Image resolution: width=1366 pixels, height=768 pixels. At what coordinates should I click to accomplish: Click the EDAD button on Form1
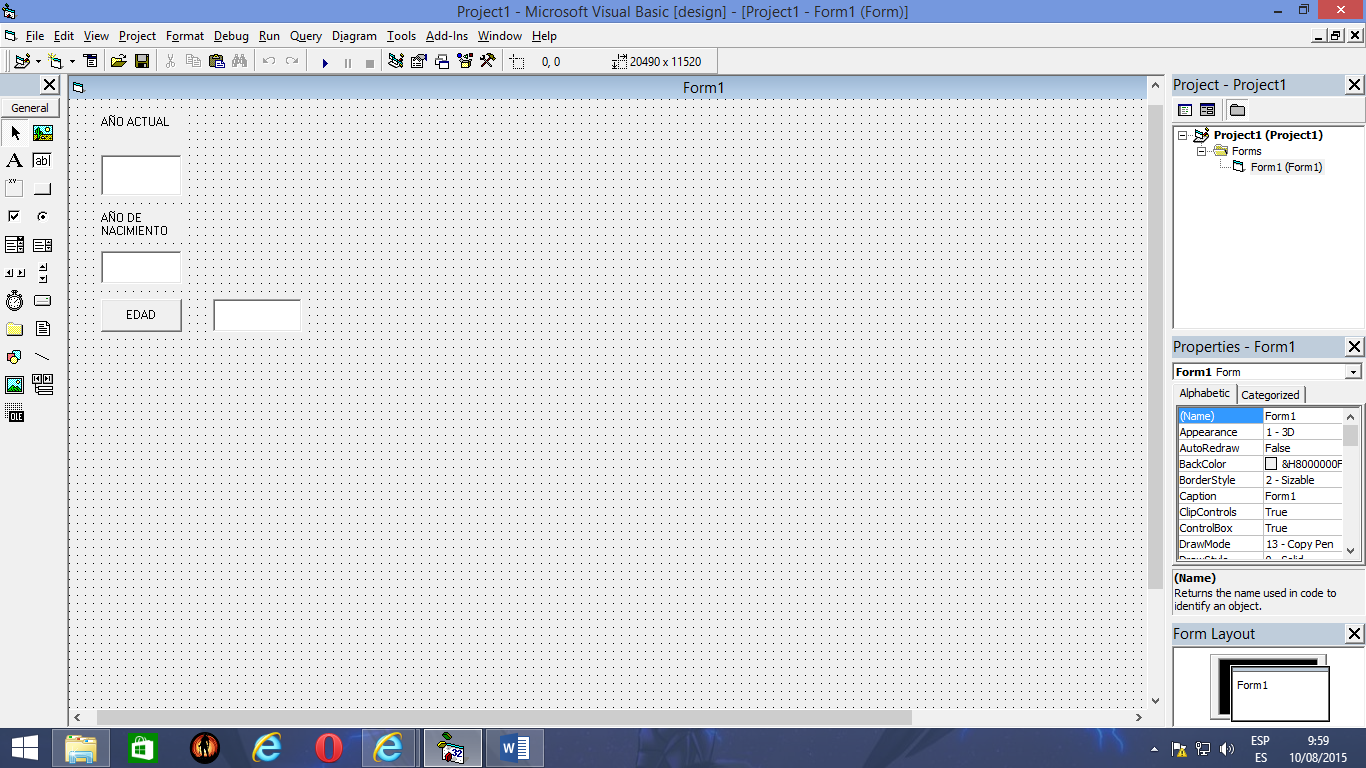[x=140, y=314]
